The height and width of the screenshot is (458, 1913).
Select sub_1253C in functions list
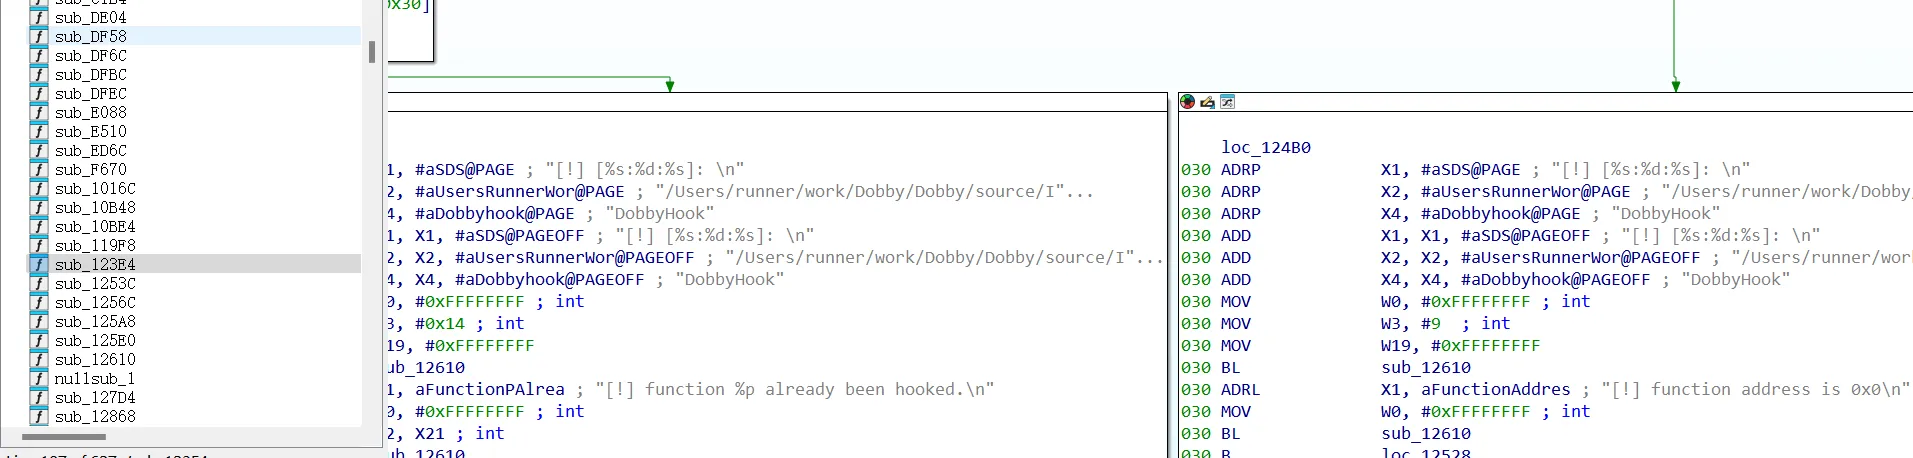(95, 284)
